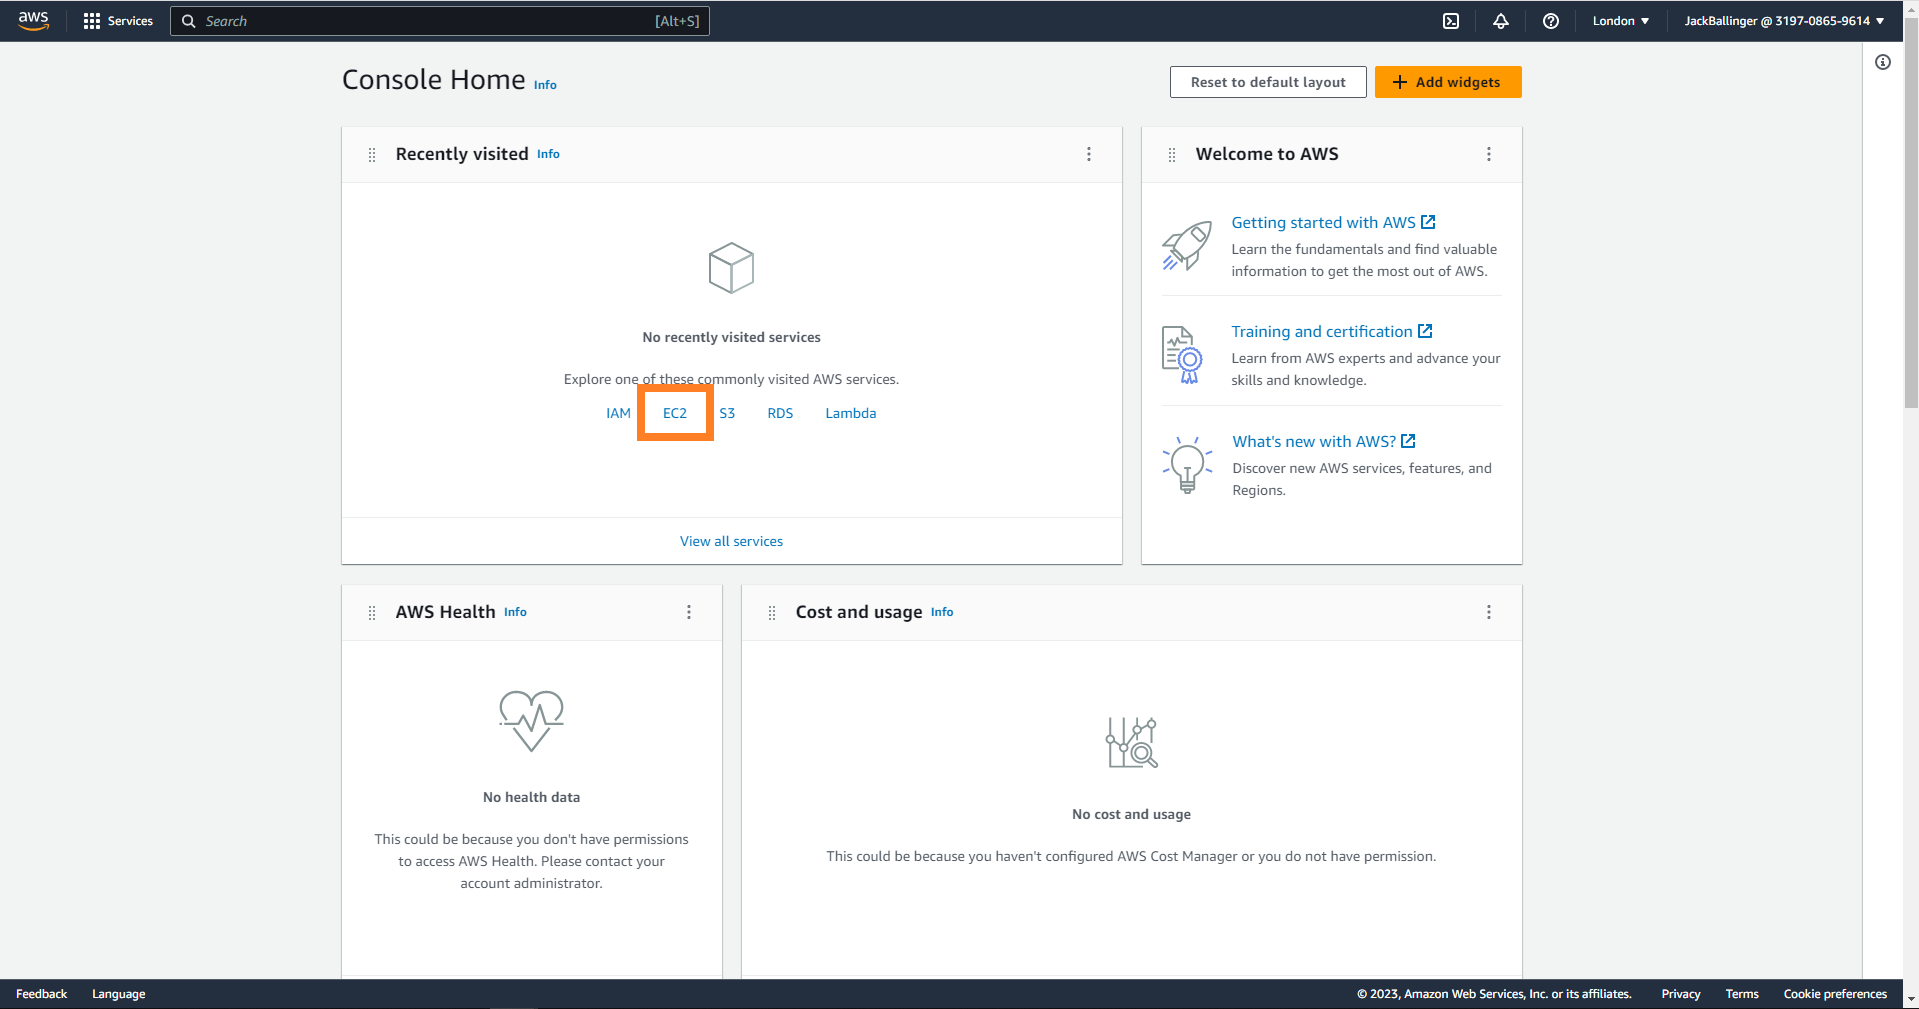
Task: Expand the JackBallinger account dropdown
Action: (1784, 21)
